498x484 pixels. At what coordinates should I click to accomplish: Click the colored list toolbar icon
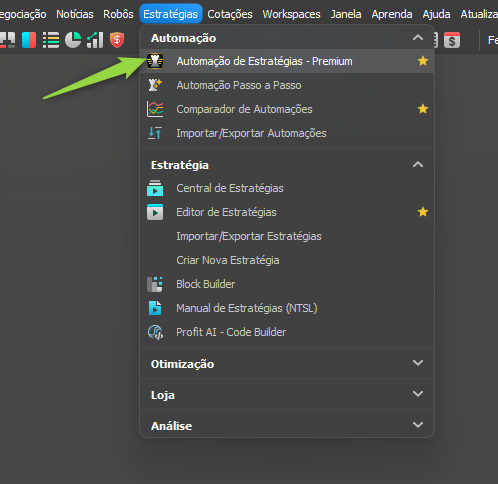pos(51,40)
